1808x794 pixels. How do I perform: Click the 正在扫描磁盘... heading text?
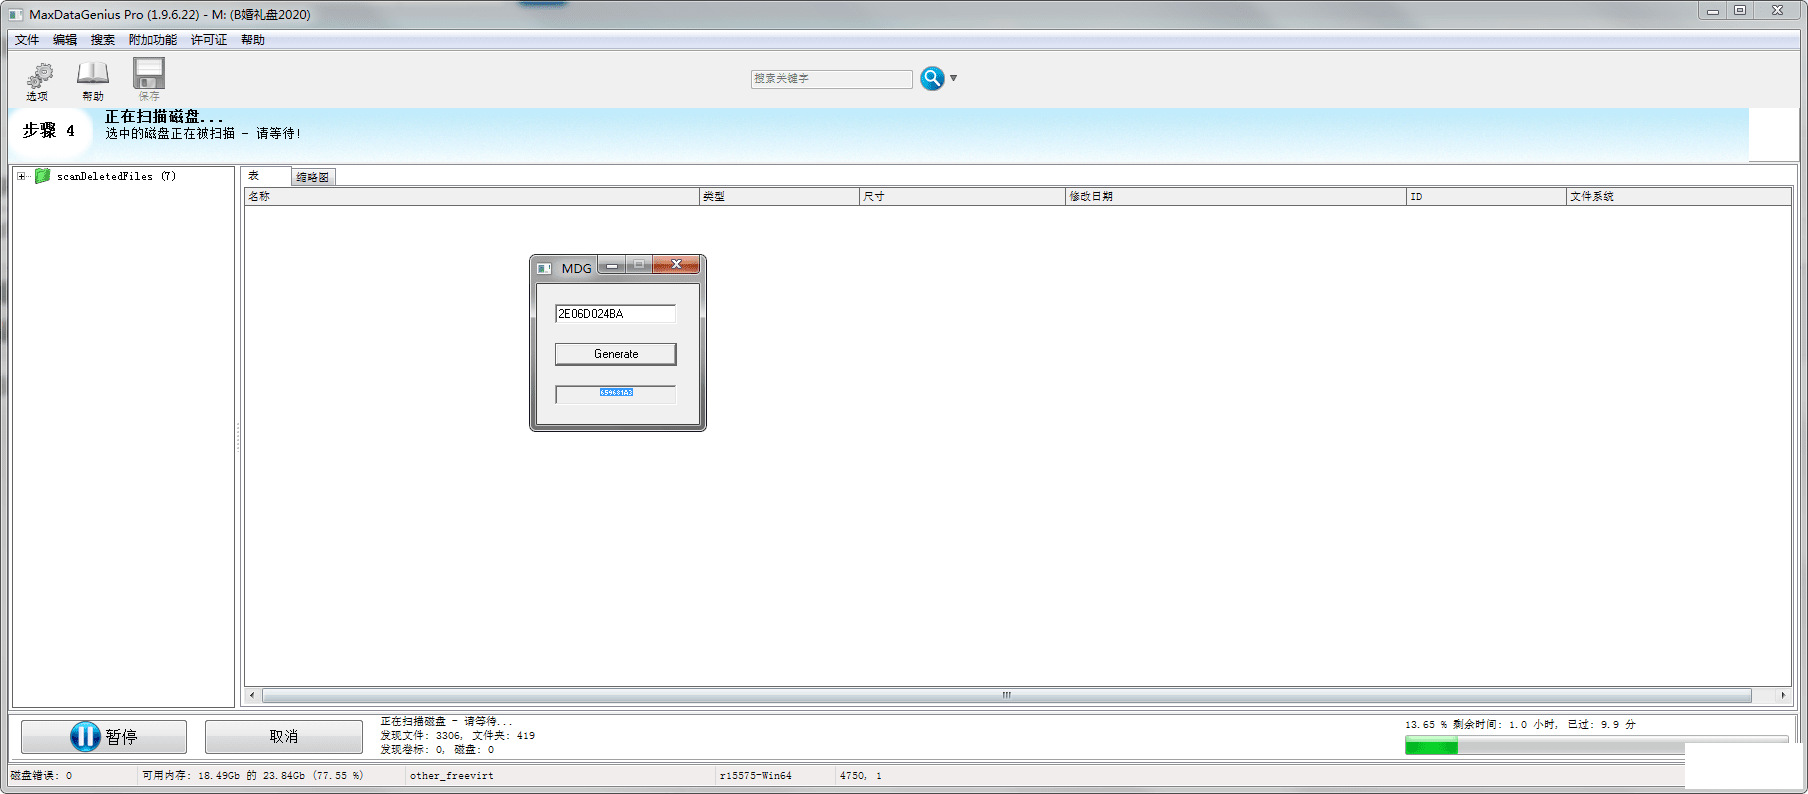point(164,117)
